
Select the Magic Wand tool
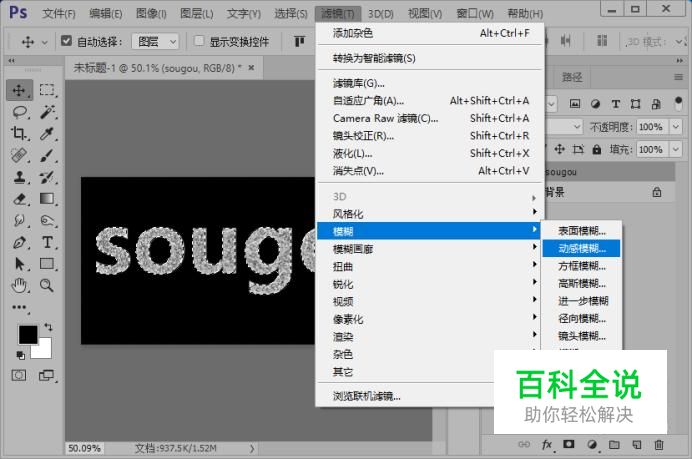coord(47,112)
